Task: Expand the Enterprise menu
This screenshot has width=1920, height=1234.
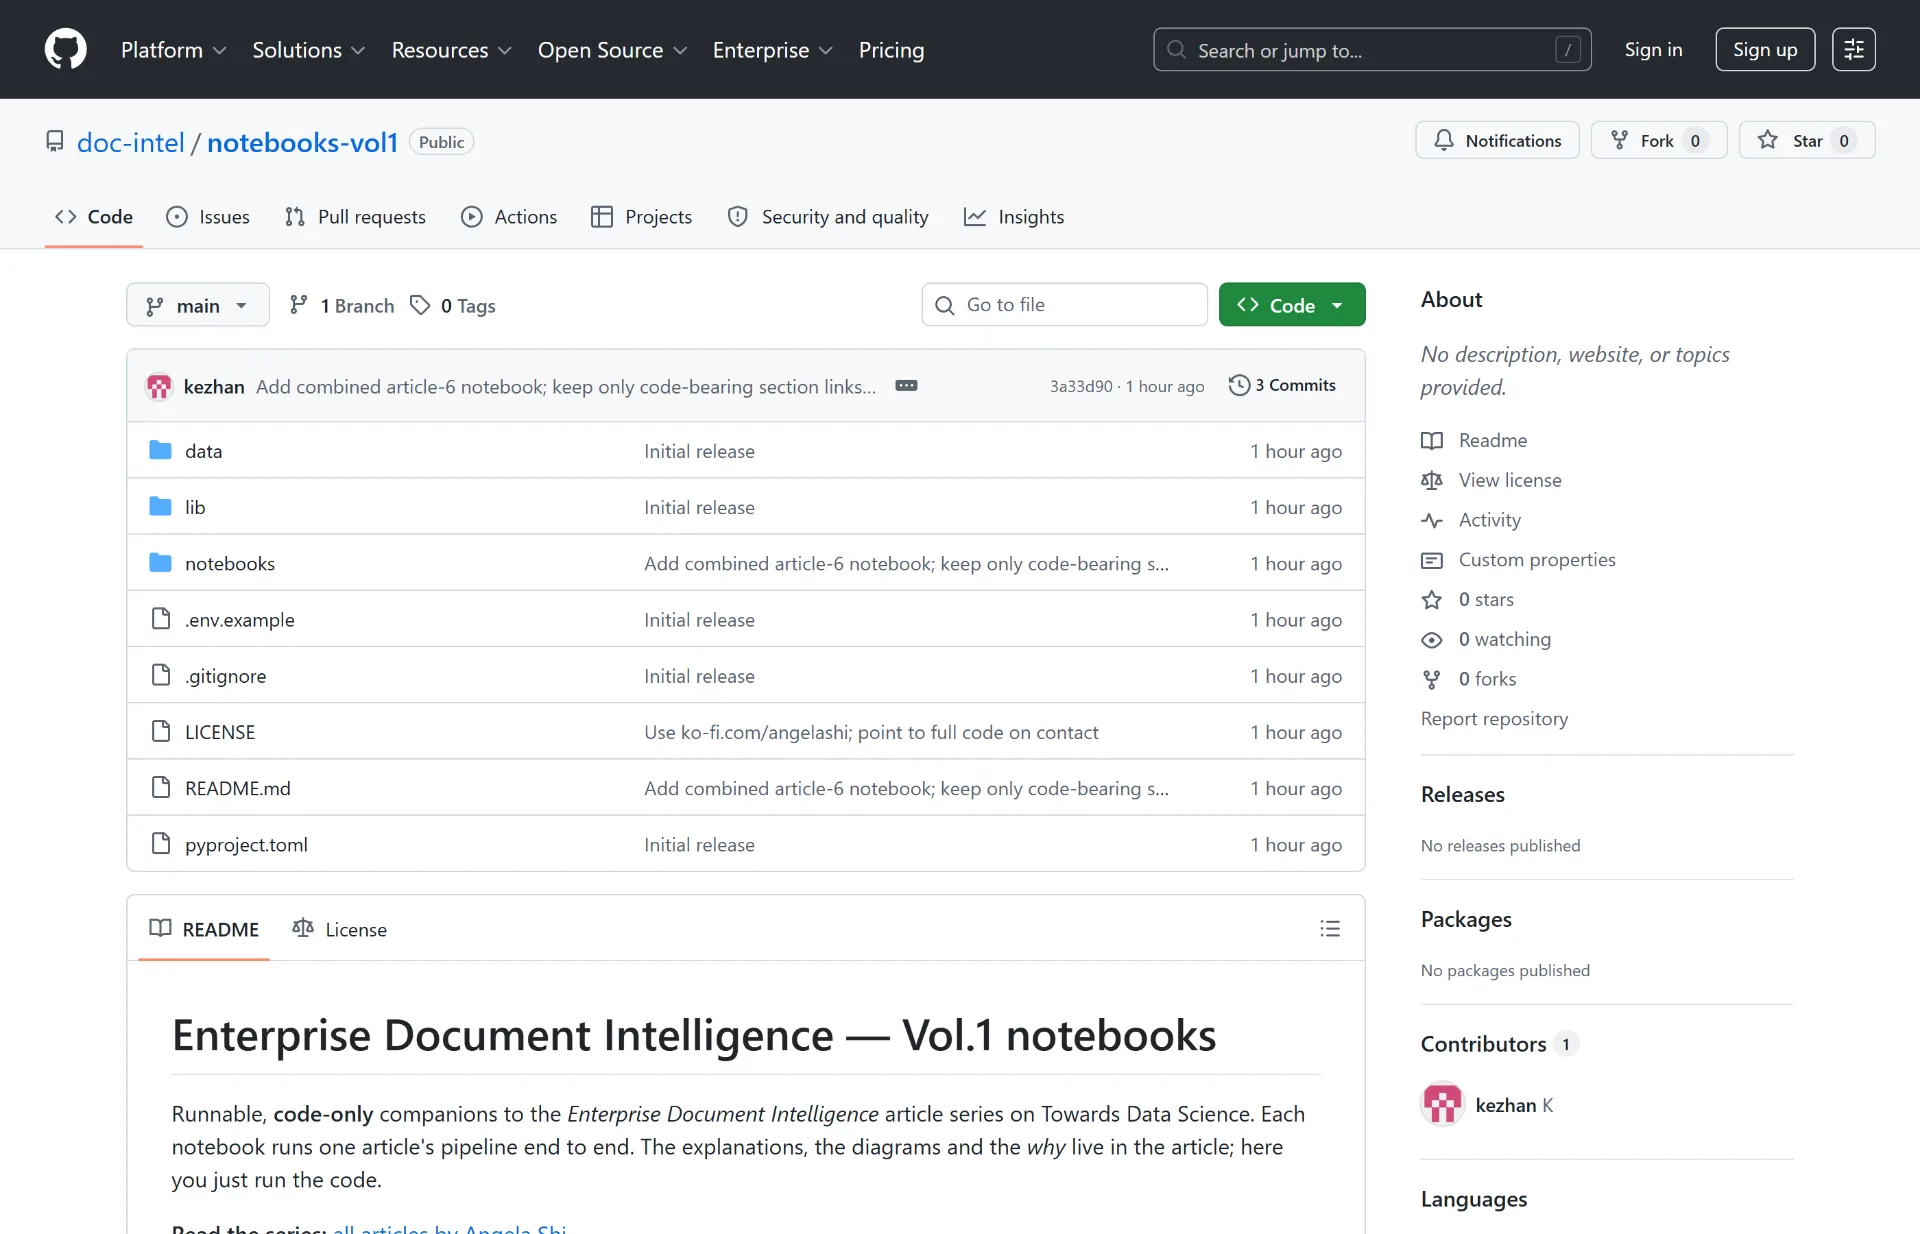Action: pyautogui.click(x=772, y=50)
